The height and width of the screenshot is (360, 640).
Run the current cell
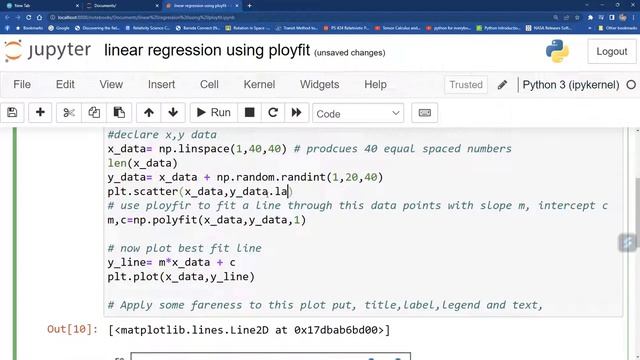[213, 113]
